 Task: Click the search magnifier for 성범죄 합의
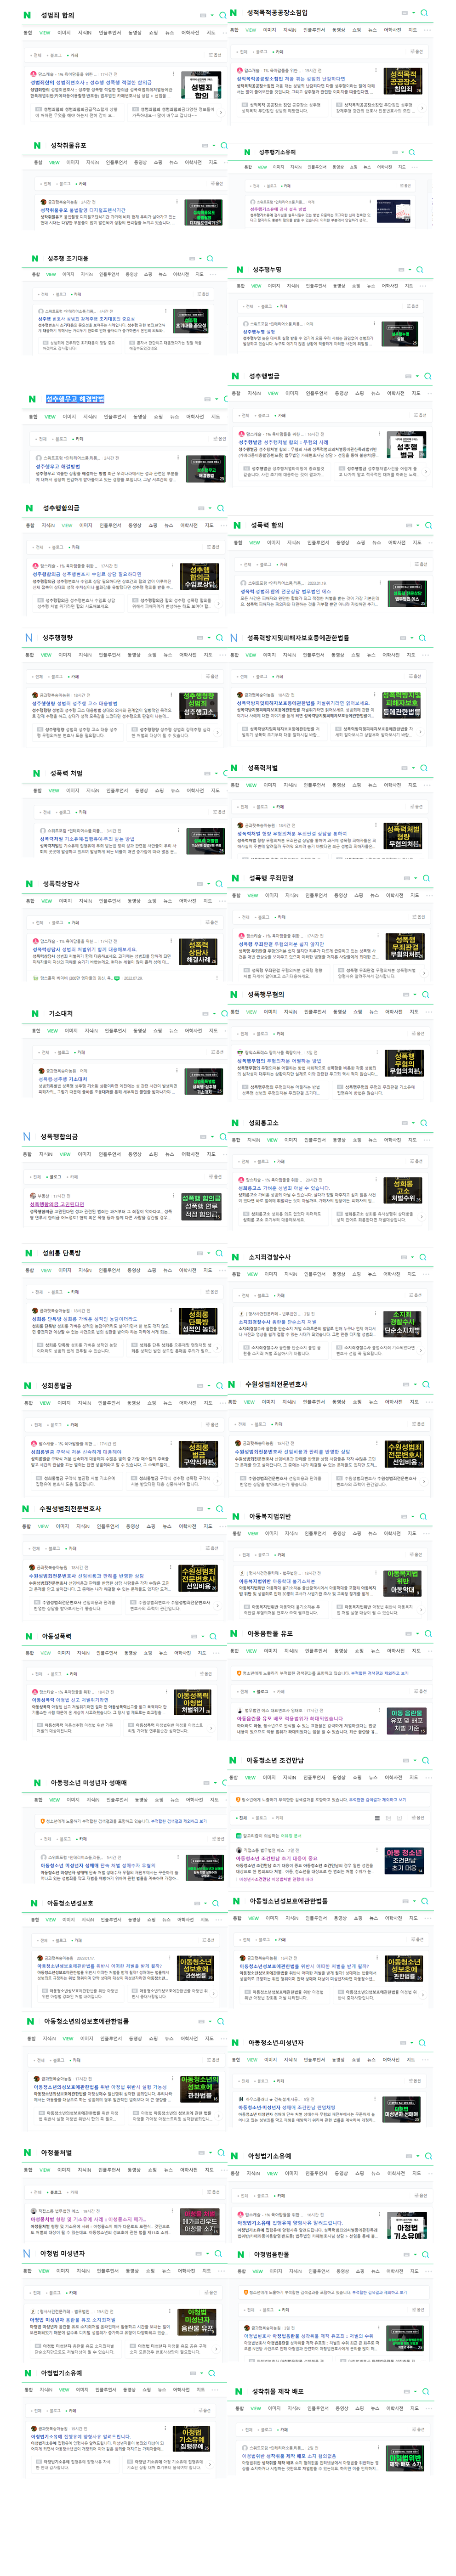pos(223,16)
